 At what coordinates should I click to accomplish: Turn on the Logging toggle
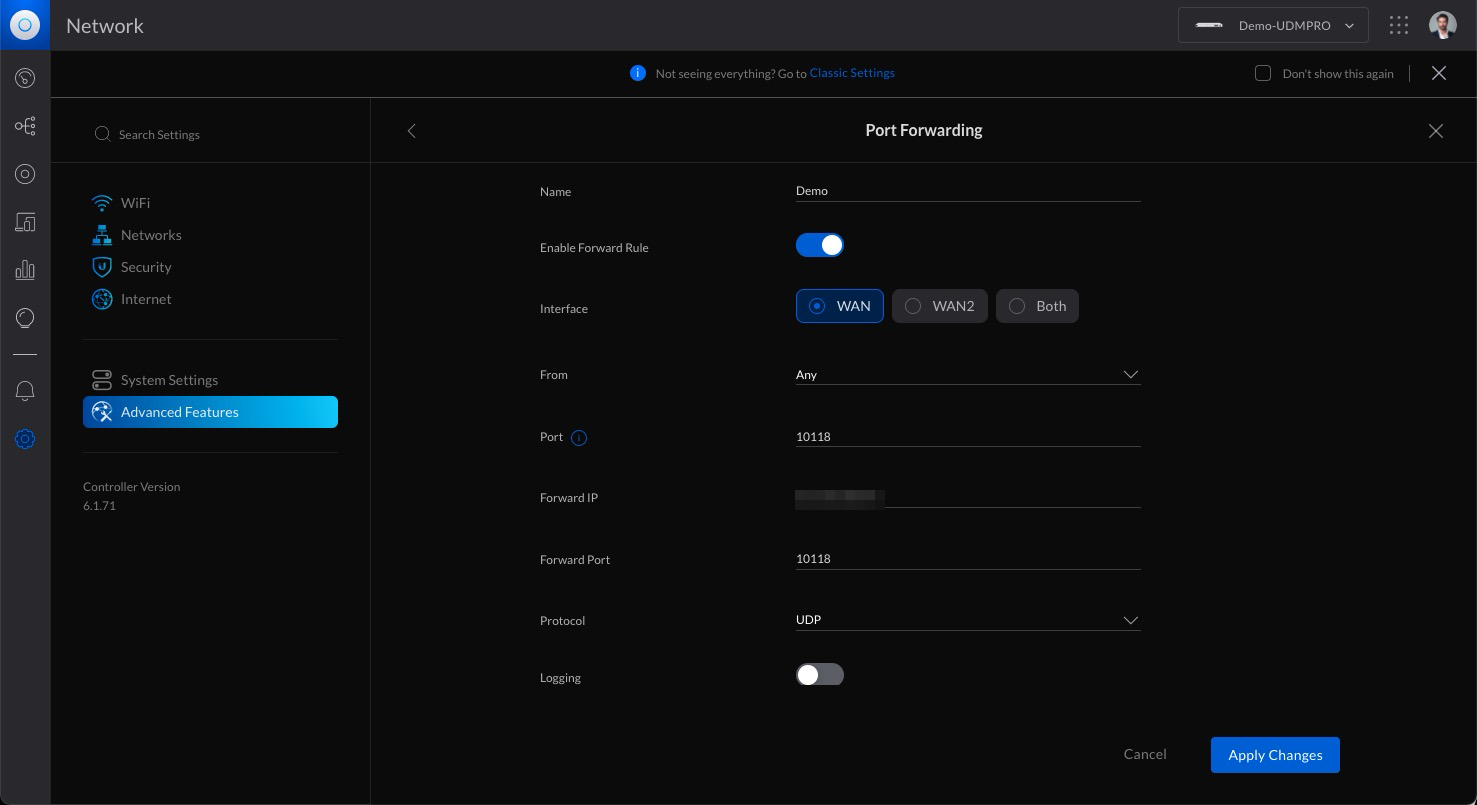pyautogui.click(x=820, y=675)
